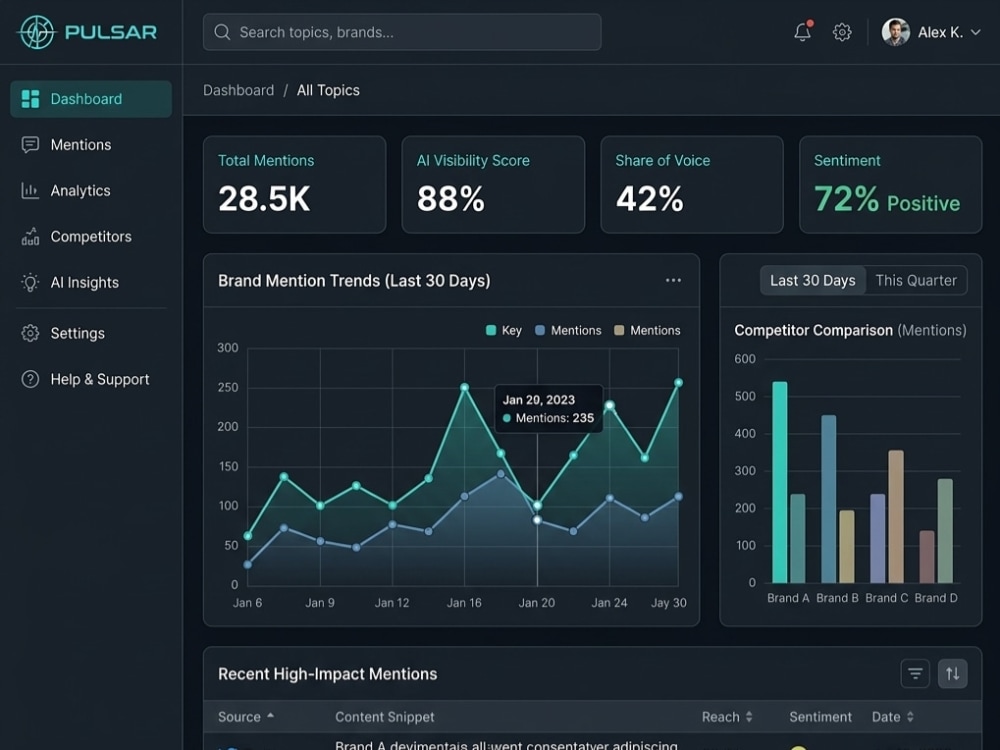Click Recent High-Impact Mentions heading
This screenshot has width=1000, height=750.
pos(328,674)
